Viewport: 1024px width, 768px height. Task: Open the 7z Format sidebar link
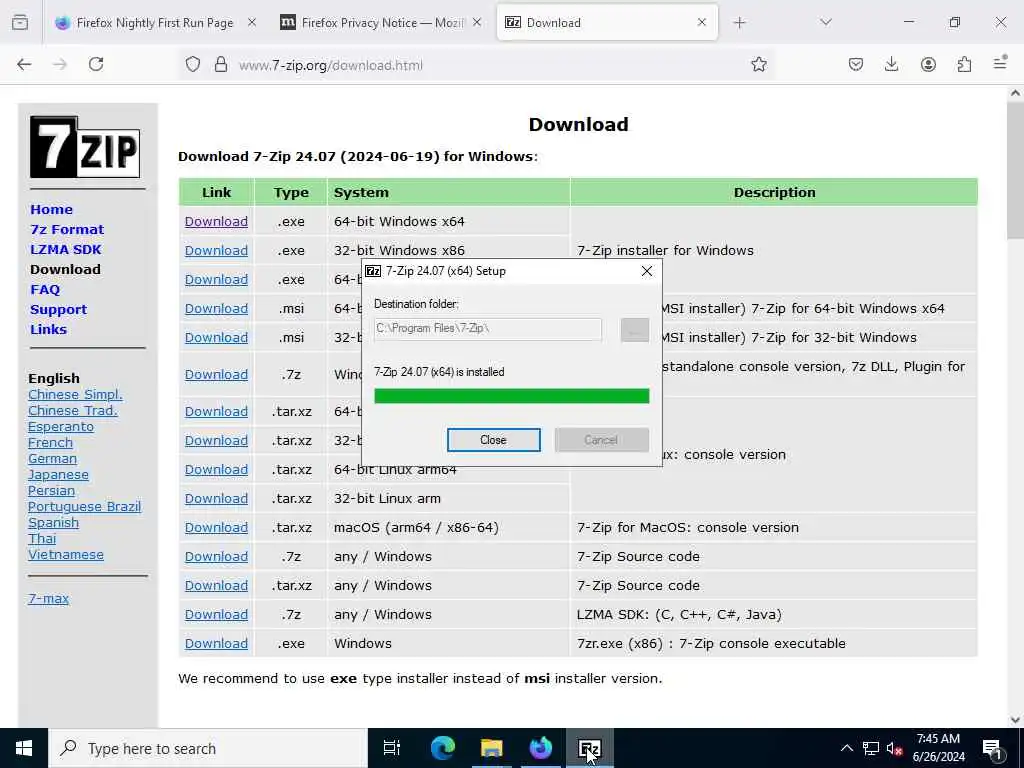67,230
